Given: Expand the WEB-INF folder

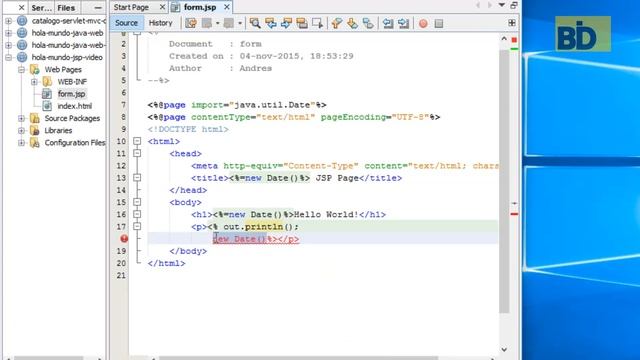Looking at the screenshot, I should coord(34,82).
